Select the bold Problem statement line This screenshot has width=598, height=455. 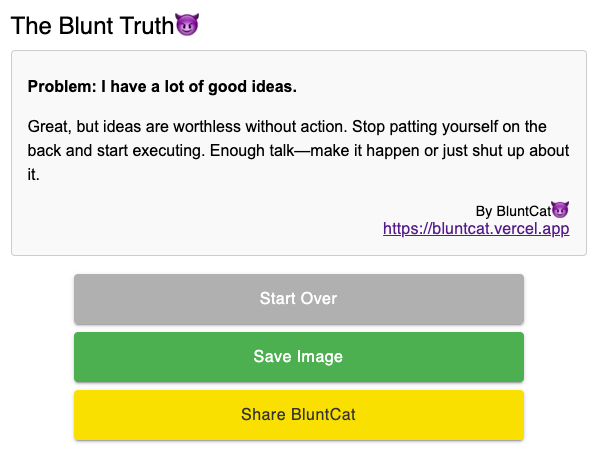[162, 87]
